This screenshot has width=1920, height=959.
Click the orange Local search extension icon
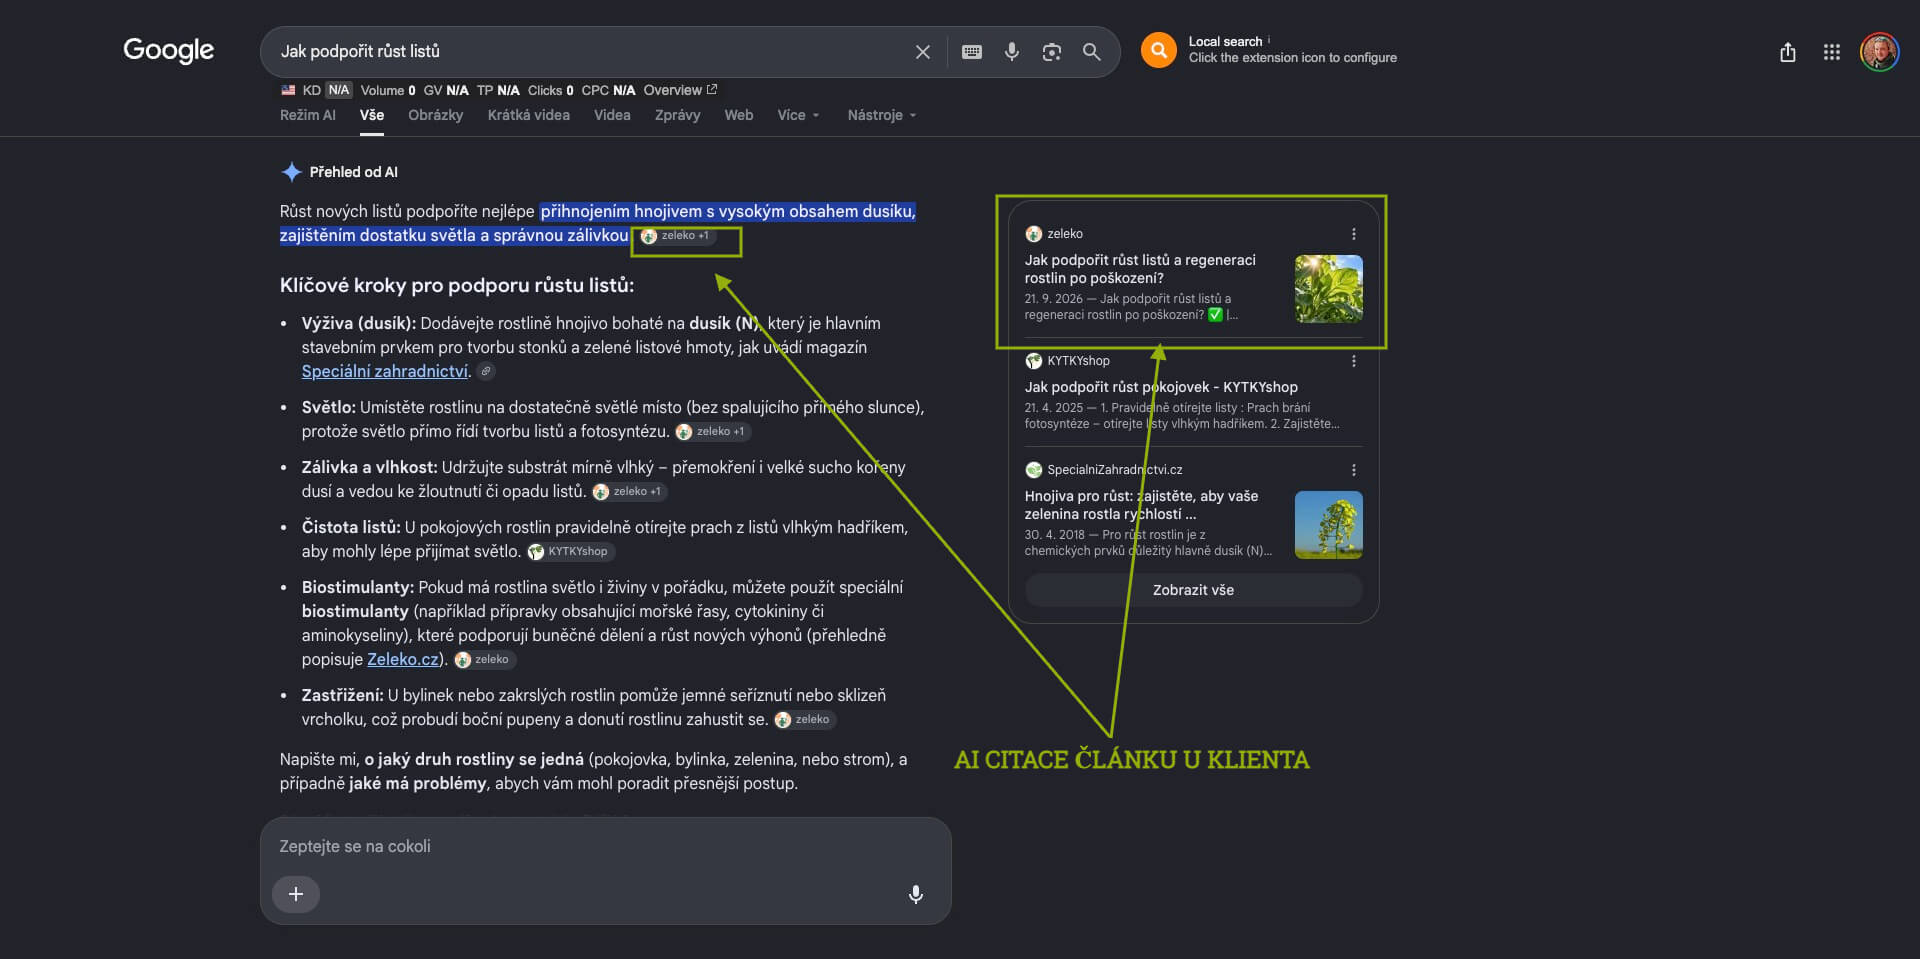point(1158,50)
